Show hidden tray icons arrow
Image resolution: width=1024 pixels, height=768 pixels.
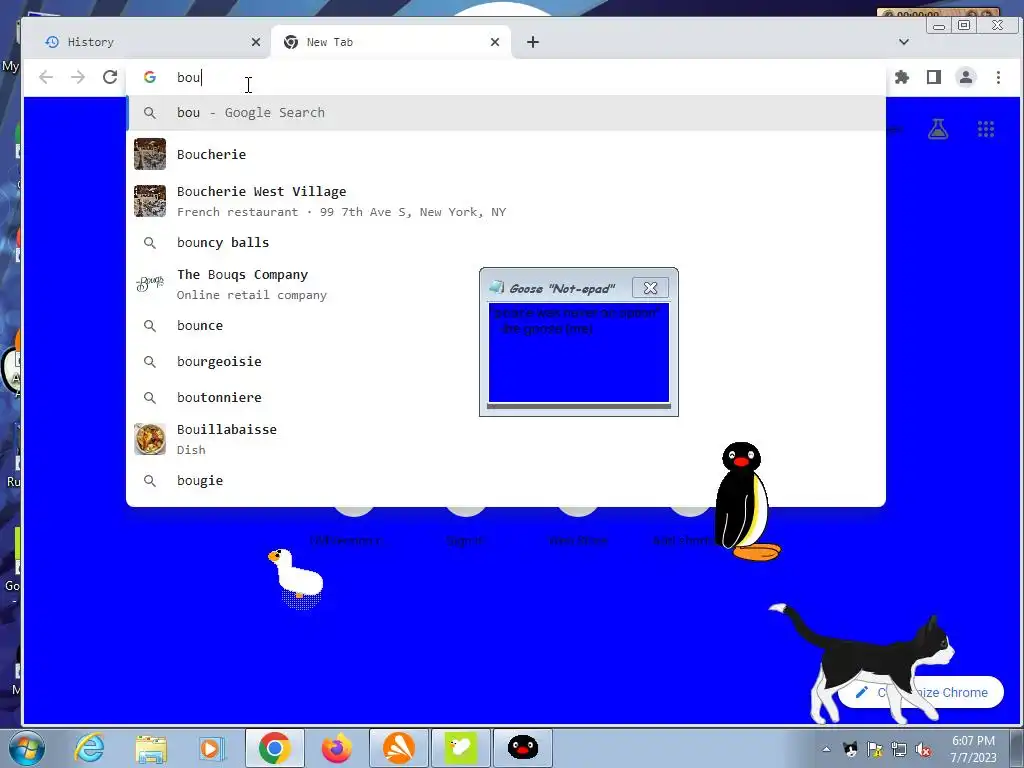[826, 749]
